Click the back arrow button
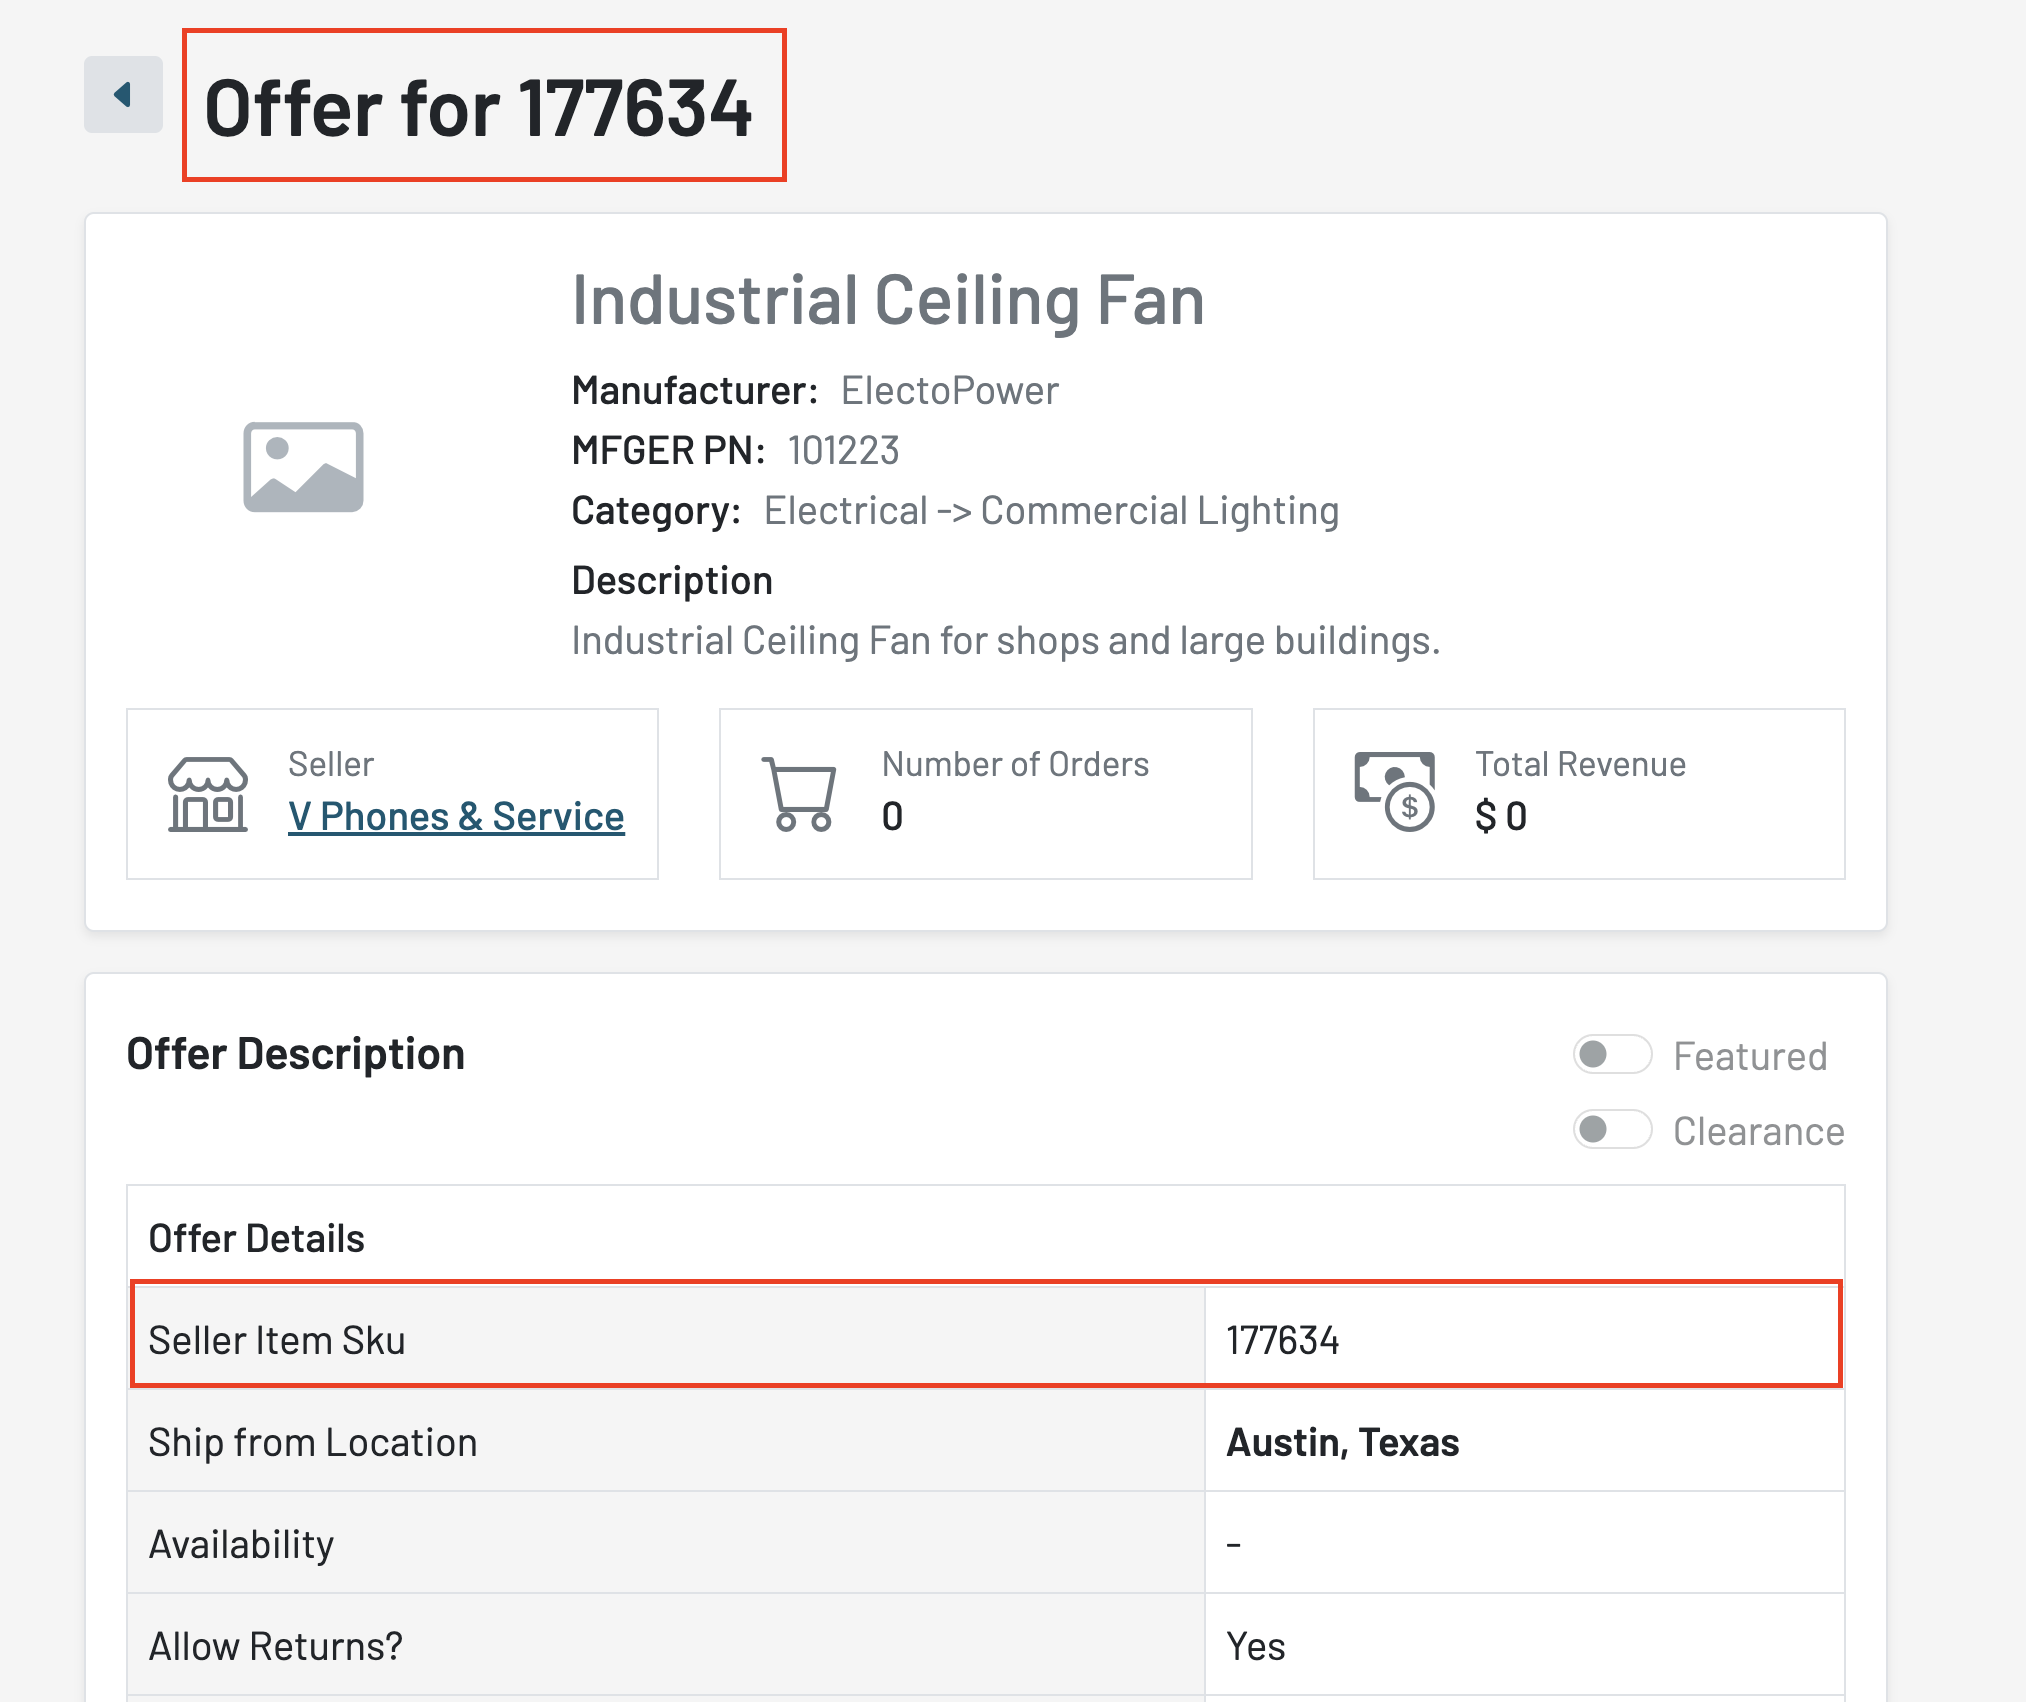Image resolution: width=2026 pixels, height=1702 pixels. click(x=123, y=95)
